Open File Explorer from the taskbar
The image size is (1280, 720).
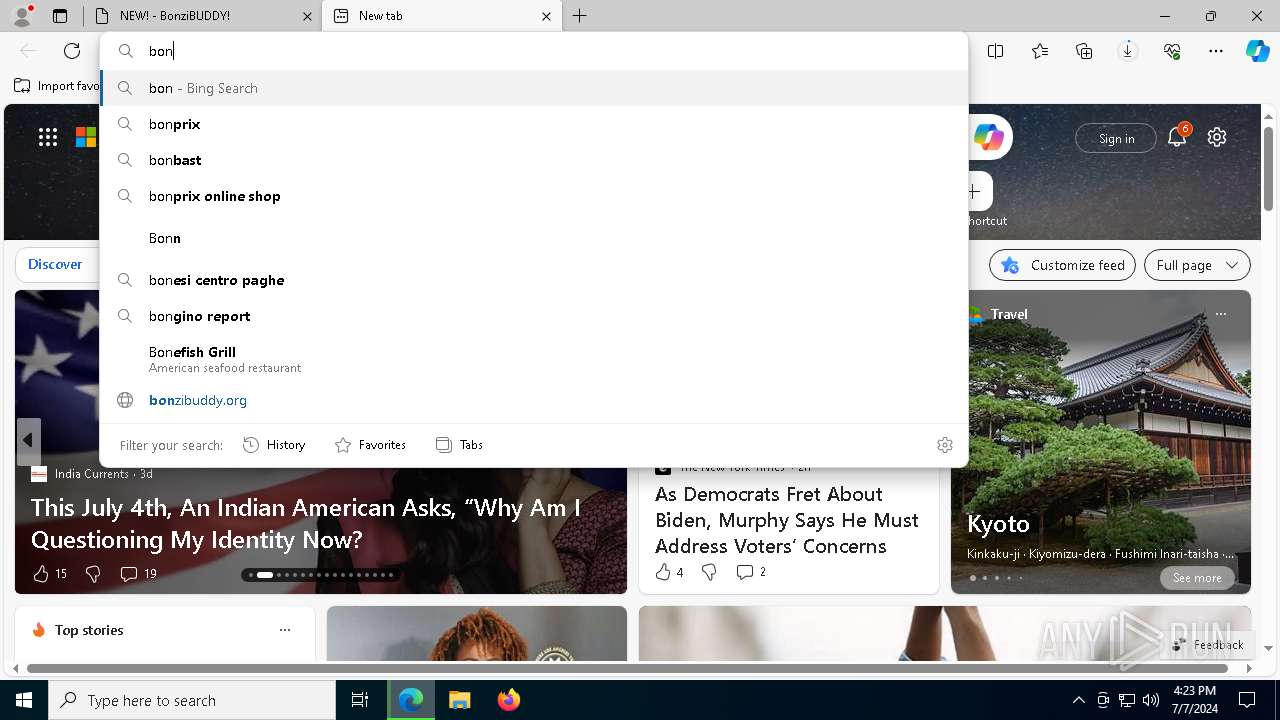click(x=459, y=700)
